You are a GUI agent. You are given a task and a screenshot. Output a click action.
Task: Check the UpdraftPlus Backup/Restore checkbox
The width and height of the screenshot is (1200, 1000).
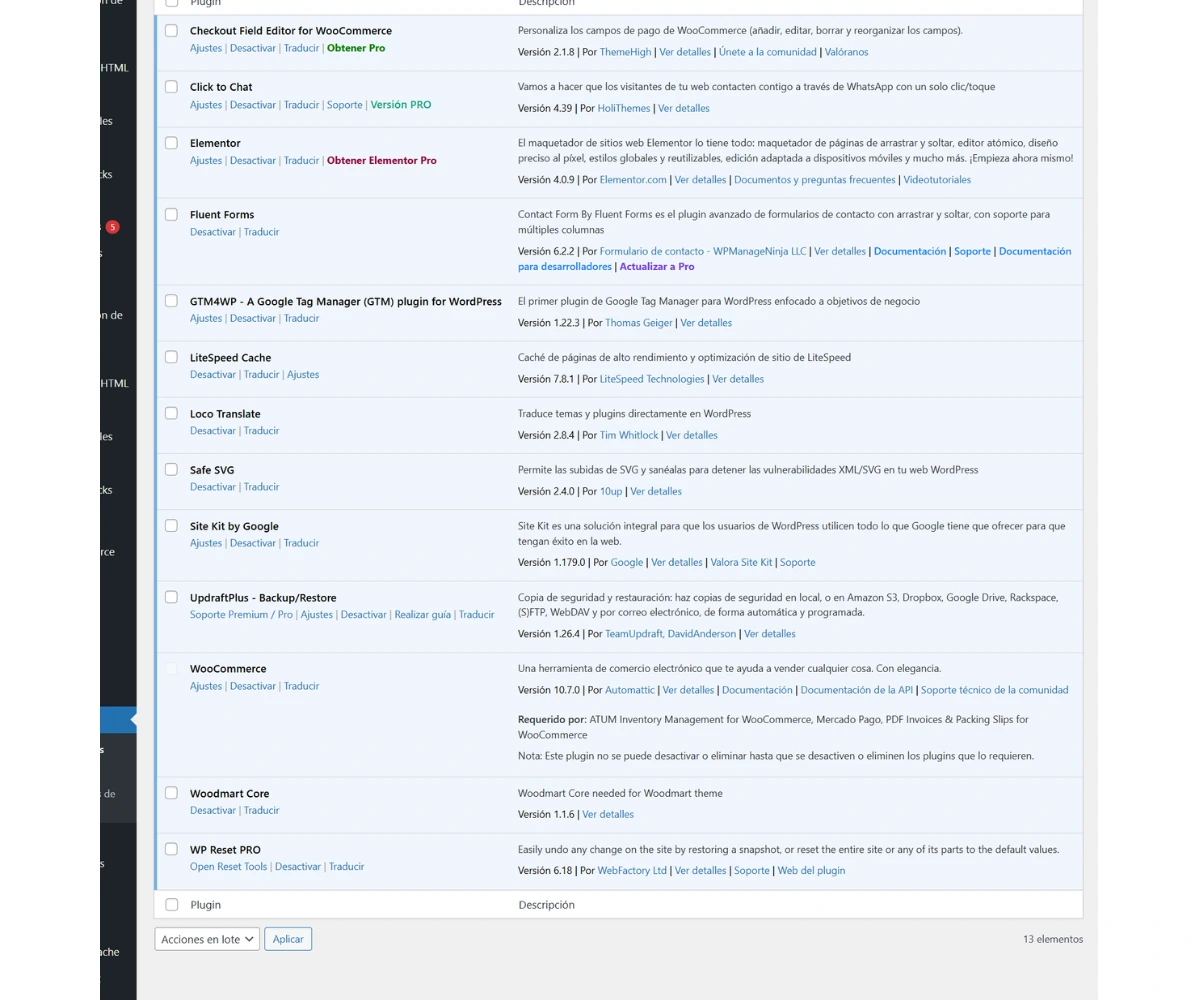tap(171, 597)
